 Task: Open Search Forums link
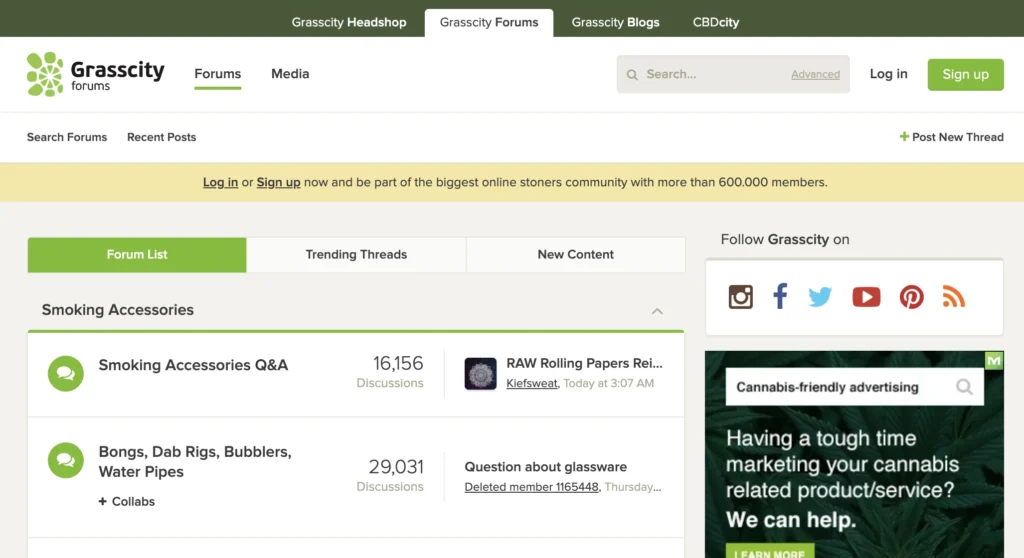pos(67,137)
